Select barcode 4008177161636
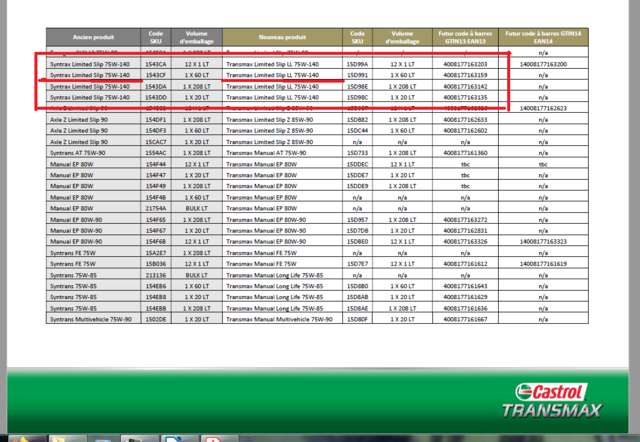Screen dimensions: 640x442 tap(465, 308)
